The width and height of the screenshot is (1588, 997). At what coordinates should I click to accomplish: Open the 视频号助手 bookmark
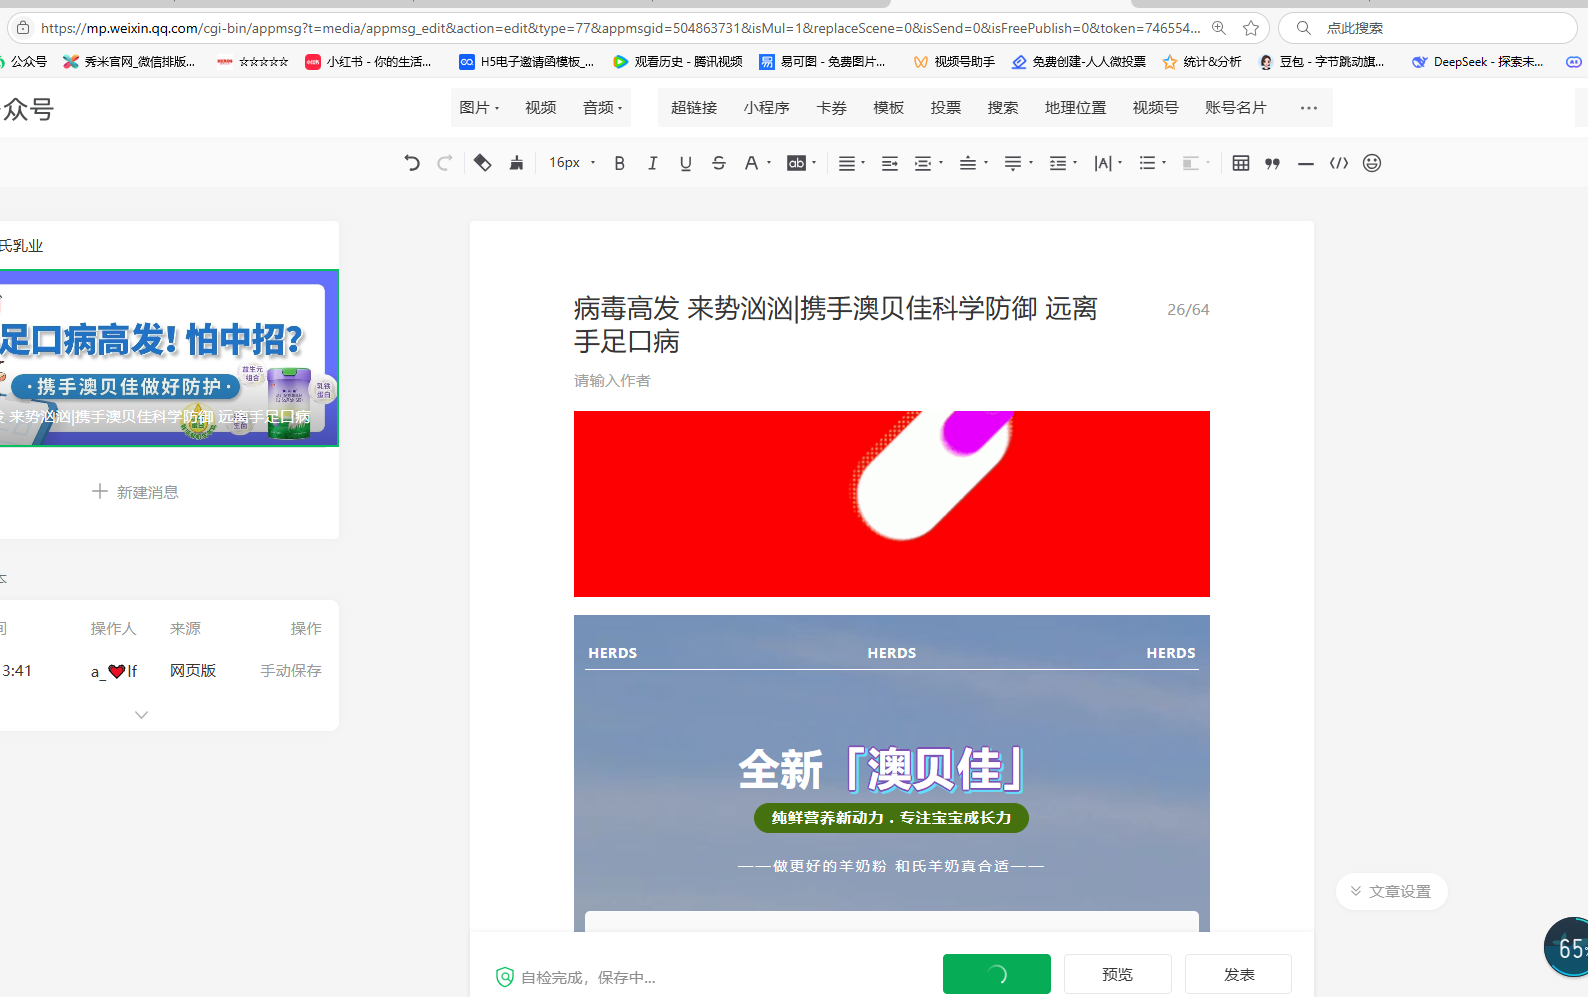954,62
